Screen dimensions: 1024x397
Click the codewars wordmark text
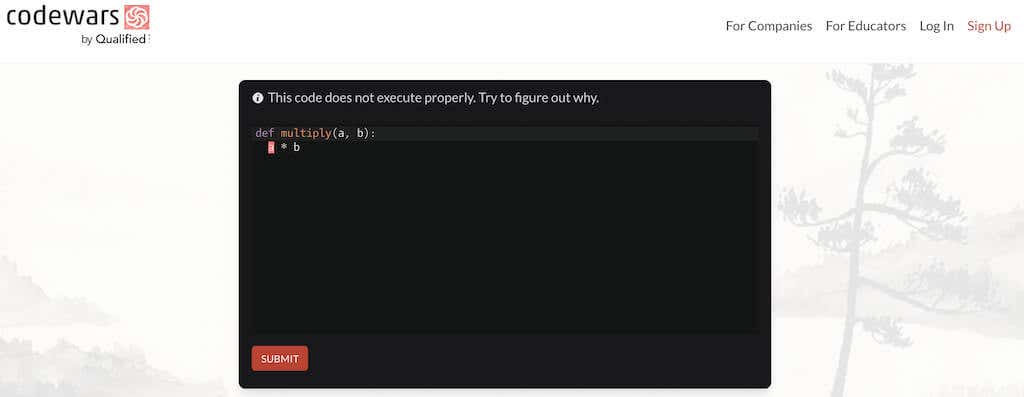(x=63, y=17)
